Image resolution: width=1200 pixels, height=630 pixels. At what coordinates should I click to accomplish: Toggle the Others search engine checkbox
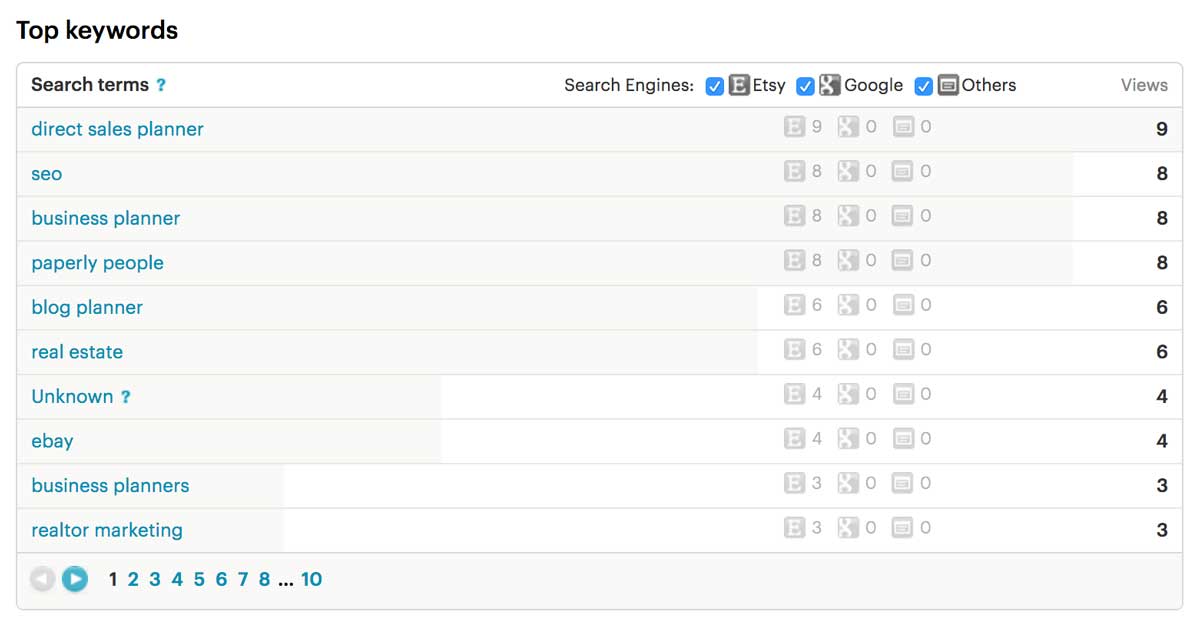pos(924,86)
